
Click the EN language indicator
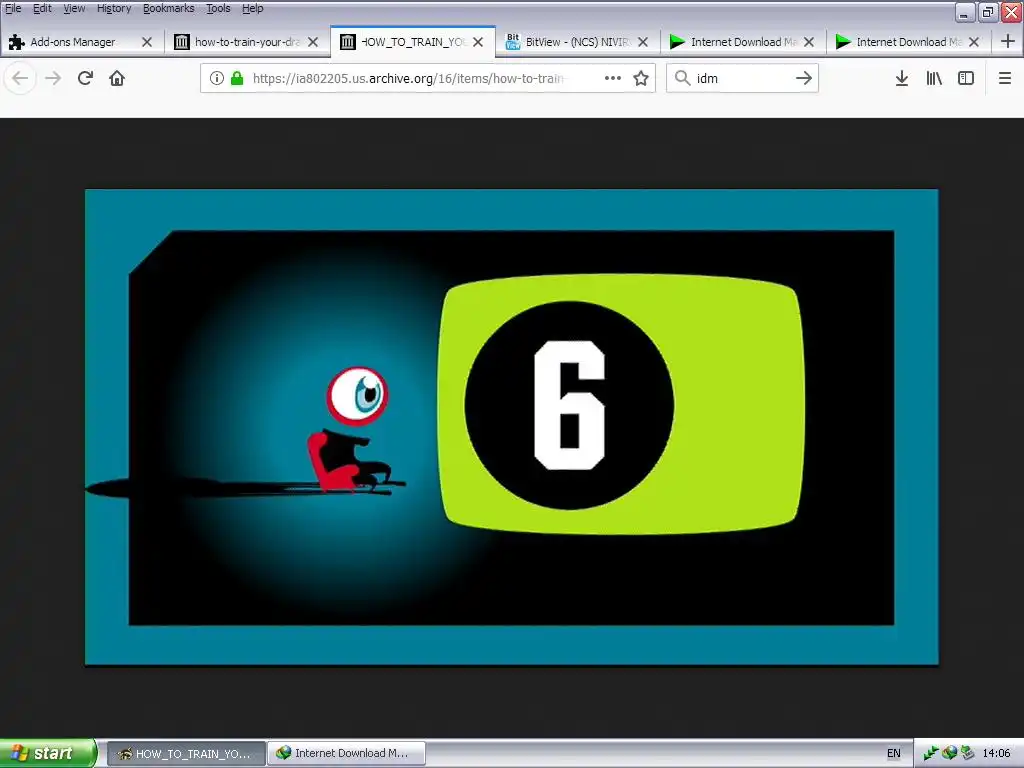point(893,753)
